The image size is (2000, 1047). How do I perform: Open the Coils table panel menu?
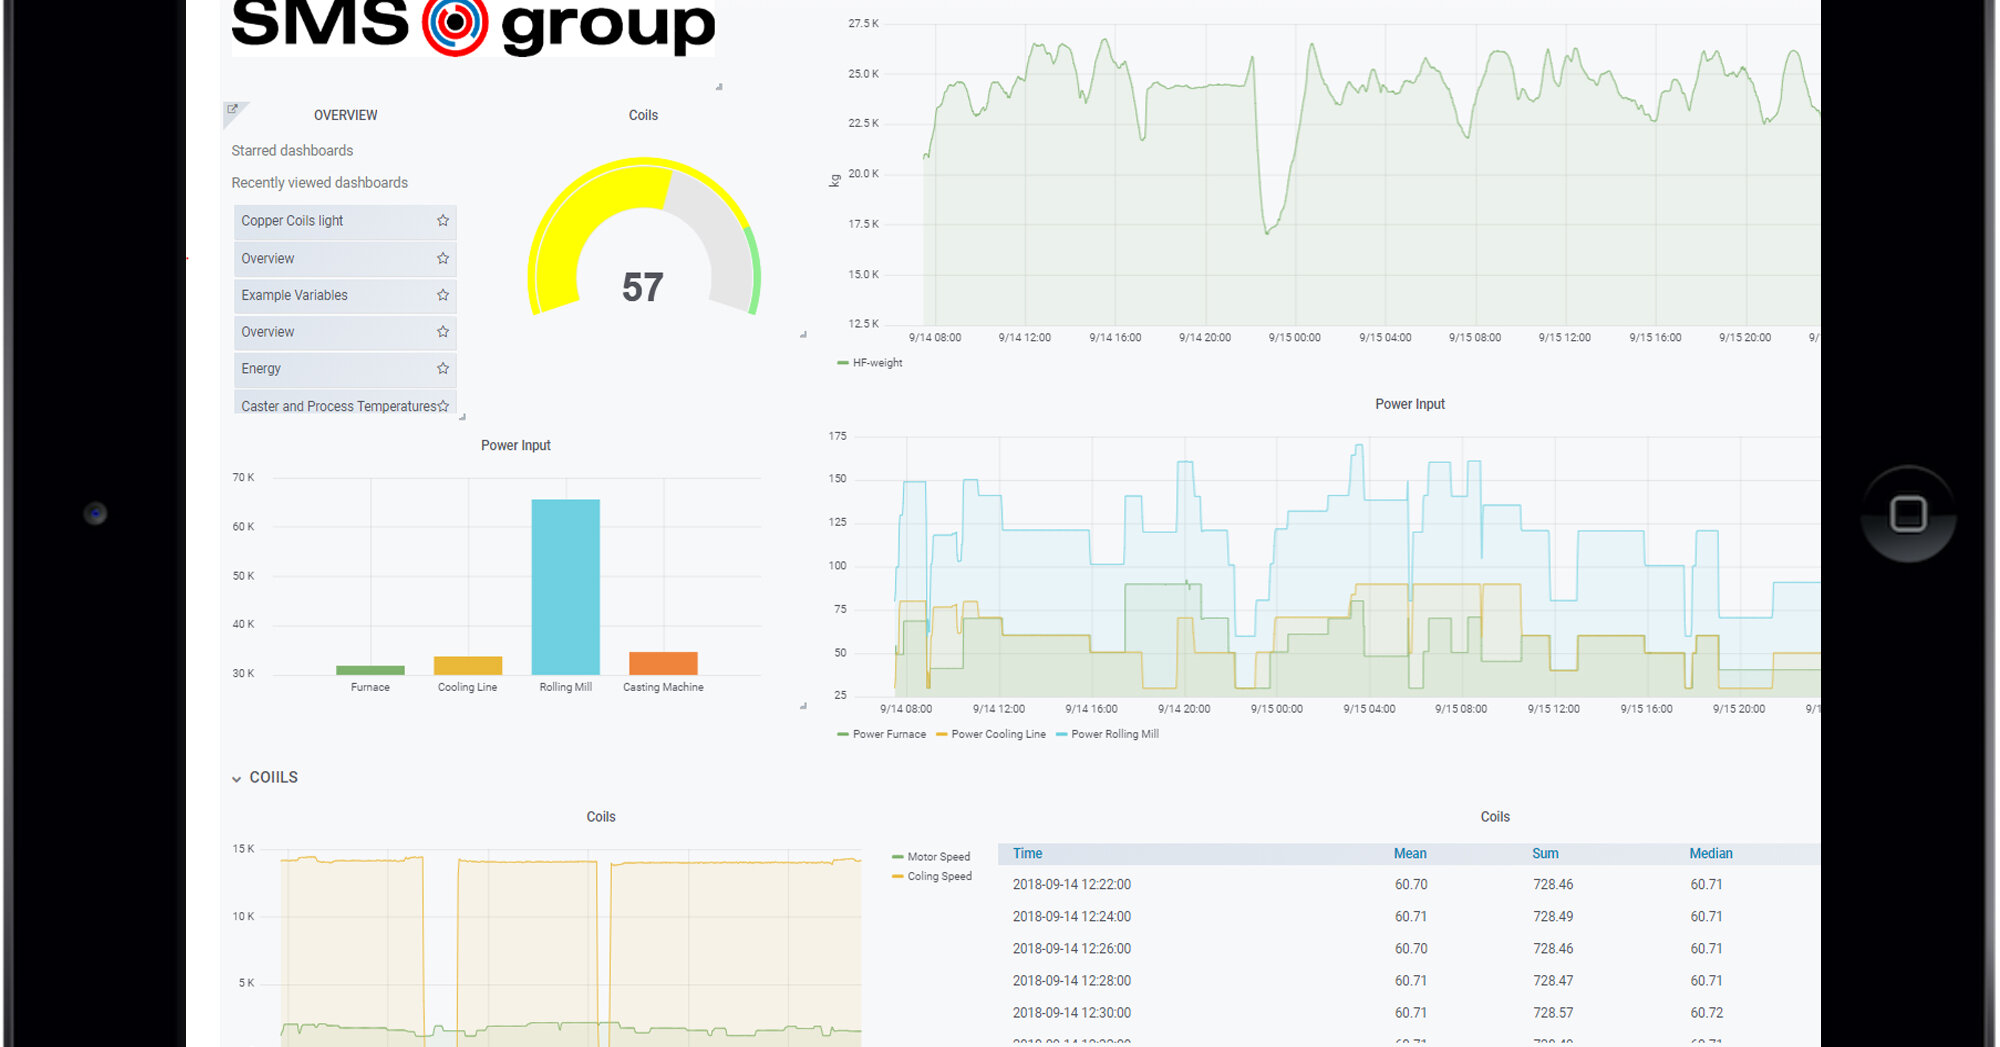[1494, 816]
